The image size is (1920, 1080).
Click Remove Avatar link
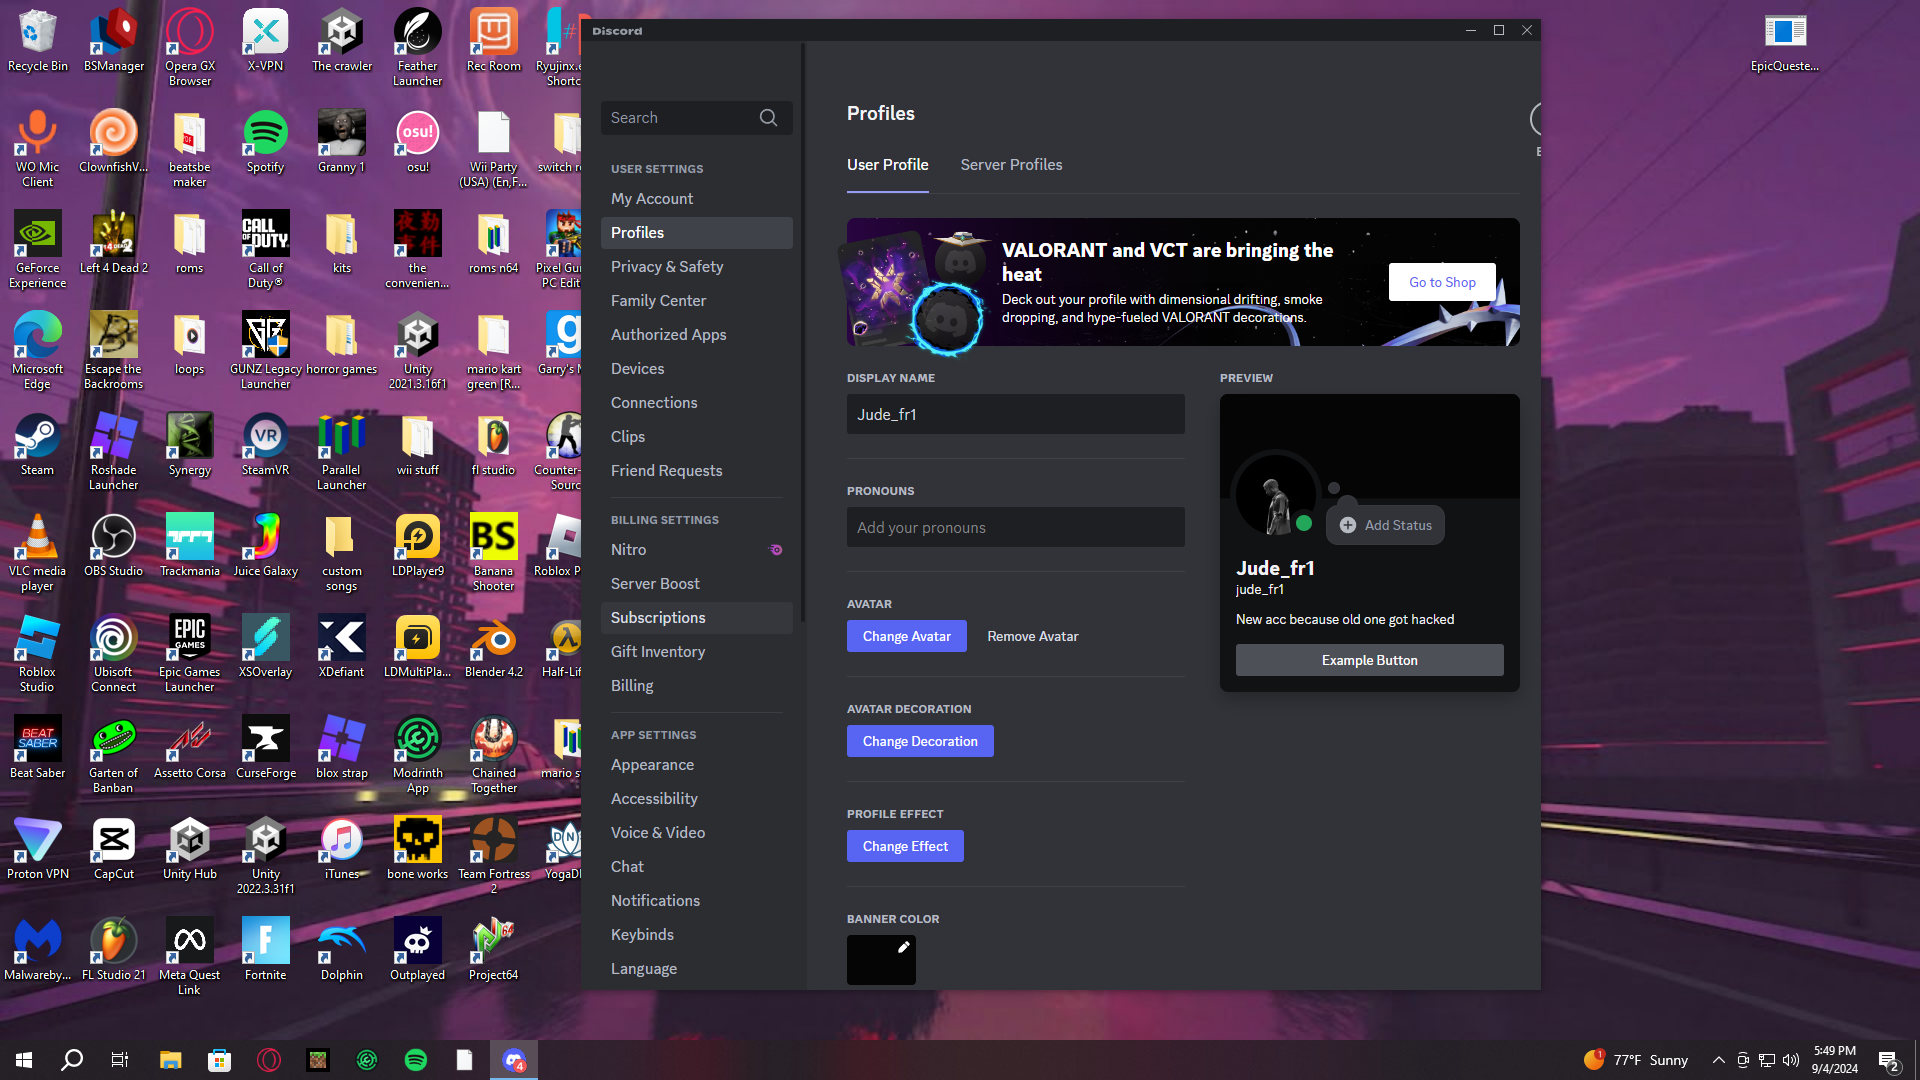[1032, 636]
